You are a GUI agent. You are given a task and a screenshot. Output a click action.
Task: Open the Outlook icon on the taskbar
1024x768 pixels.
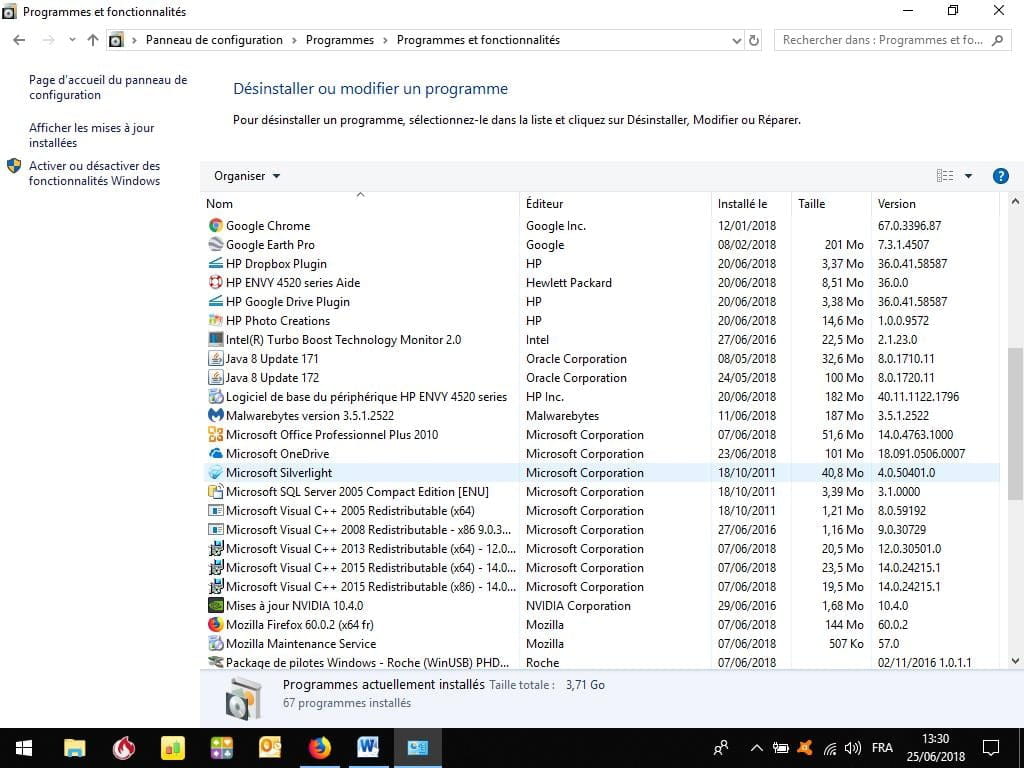(x=270, y=748)
